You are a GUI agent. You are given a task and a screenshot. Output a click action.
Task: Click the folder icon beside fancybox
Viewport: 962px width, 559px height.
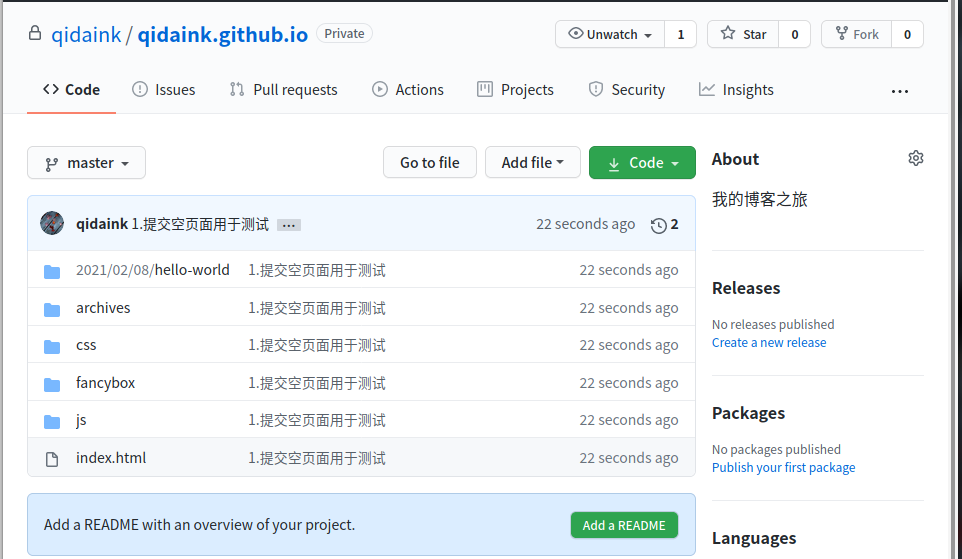pyautogui.click(x=52, y=384)
